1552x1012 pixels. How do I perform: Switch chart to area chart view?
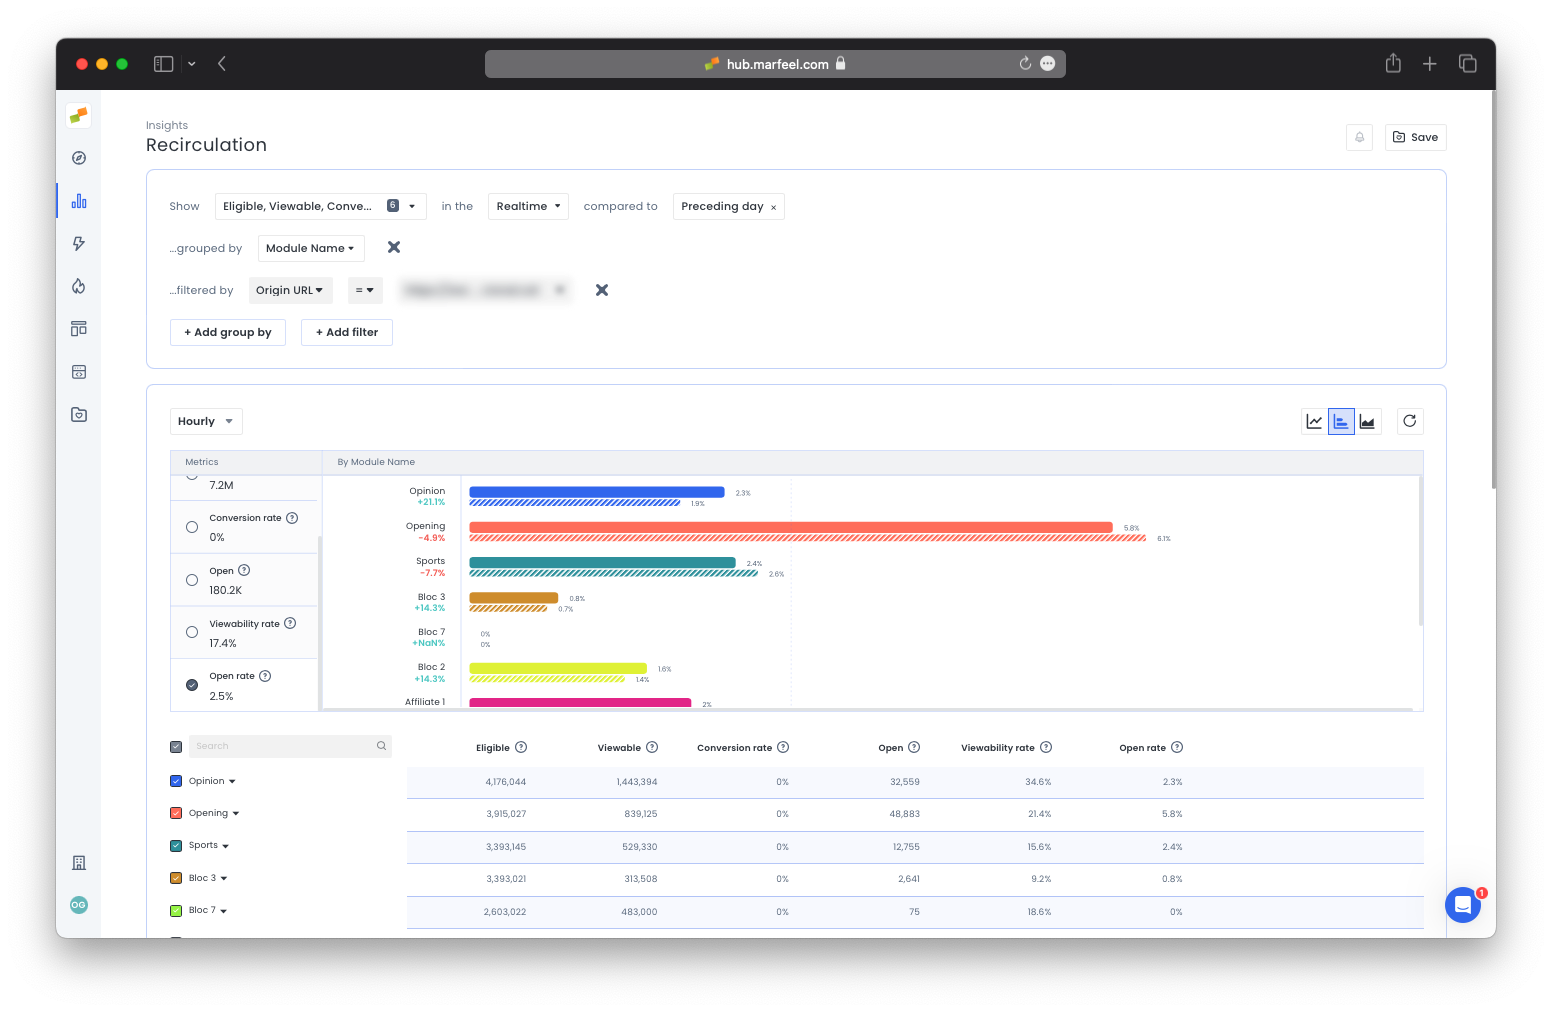(x=1368, y=421)
